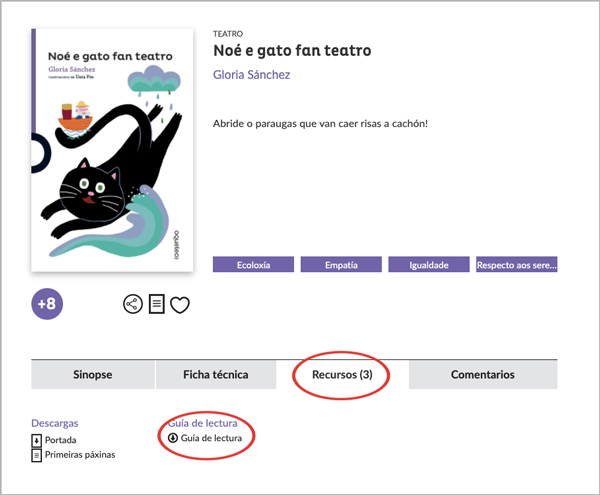Image resolution: width=600 pixels, height=495 pixels.
Task: Download the Guía de lectura file
Action: coord(211,438)
